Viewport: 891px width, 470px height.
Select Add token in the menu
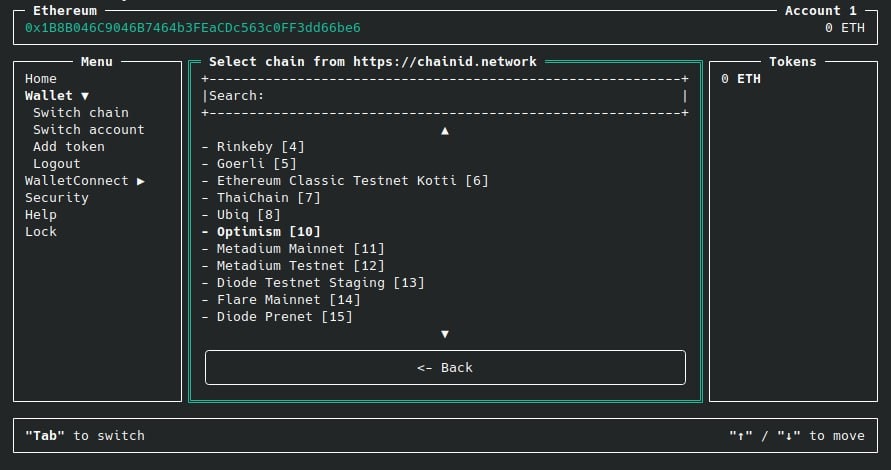pyautogui.click(x=69, y=147)
